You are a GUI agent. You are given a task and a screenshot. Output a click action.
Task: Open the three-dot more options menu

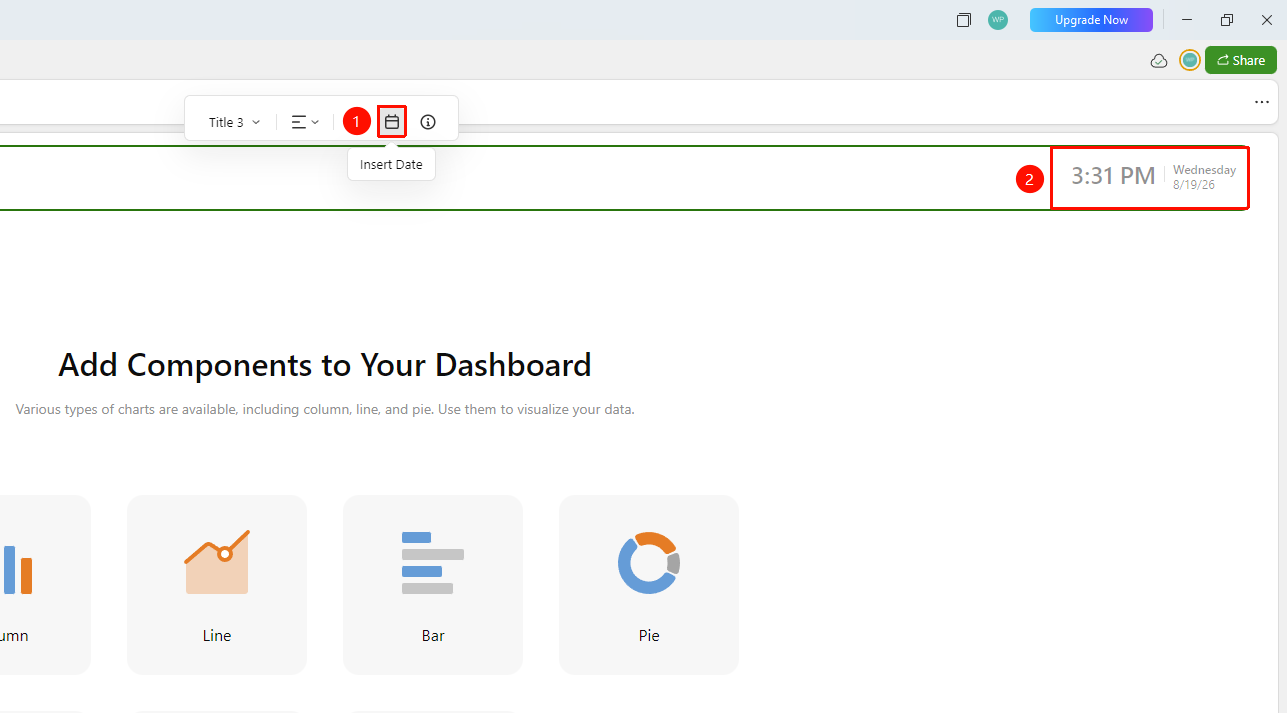[x=1262, y=102]
